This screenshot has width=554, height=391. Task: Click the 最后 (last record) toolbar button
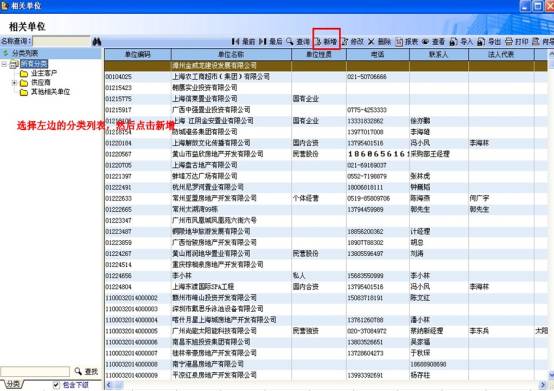click(271, 42)
